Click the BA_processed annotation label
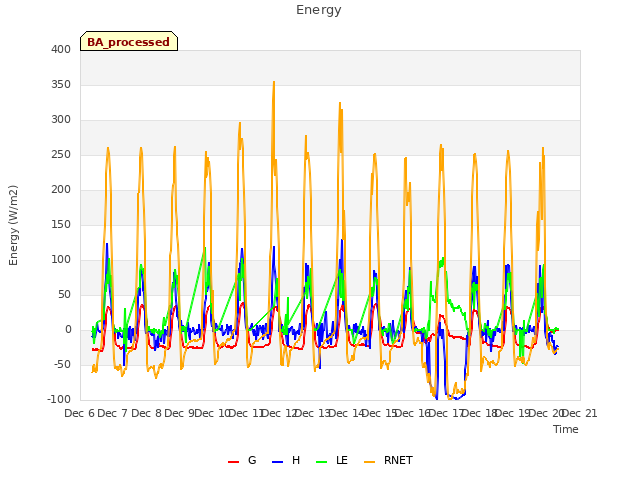The image size is (640, 480). click(129, 42)
